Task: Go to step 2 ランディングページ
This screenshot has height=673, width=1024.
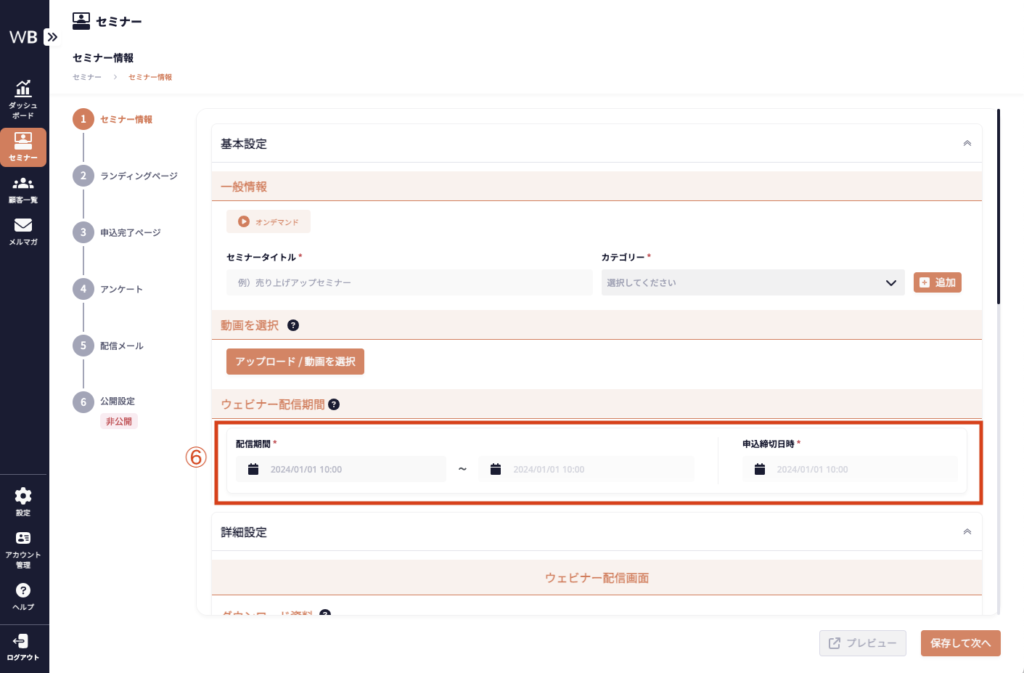Action: (138, 176)
